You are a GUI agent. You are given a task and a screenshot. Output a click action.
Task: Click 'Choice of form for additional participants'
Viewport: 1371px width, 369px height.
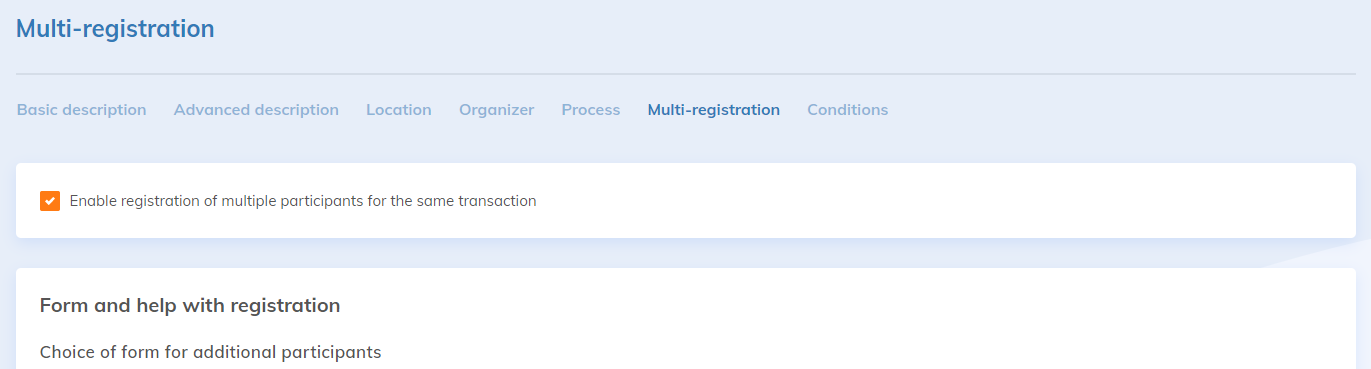coord(210,352)
